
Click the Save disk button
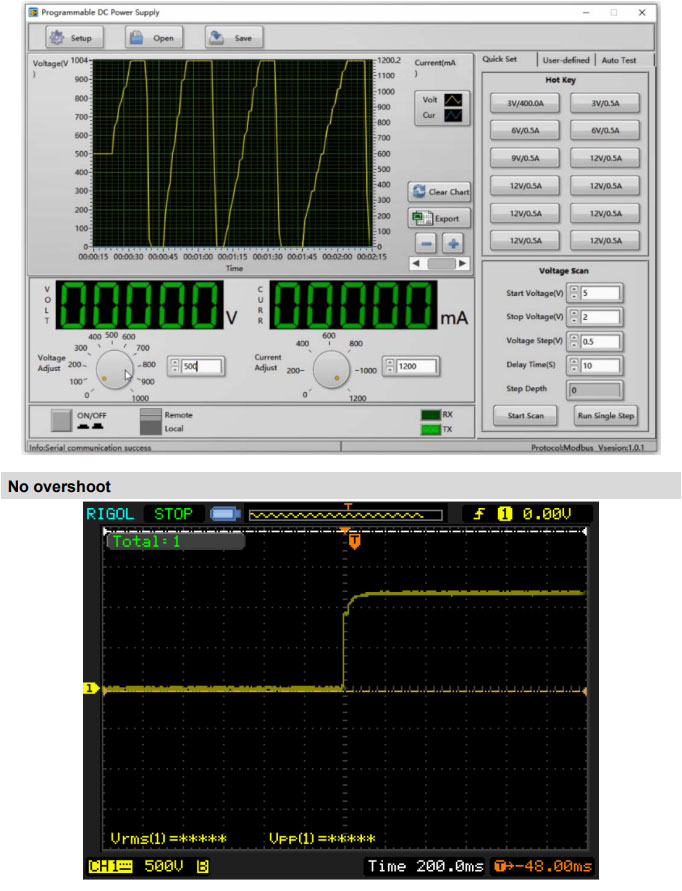pos(234,38)
